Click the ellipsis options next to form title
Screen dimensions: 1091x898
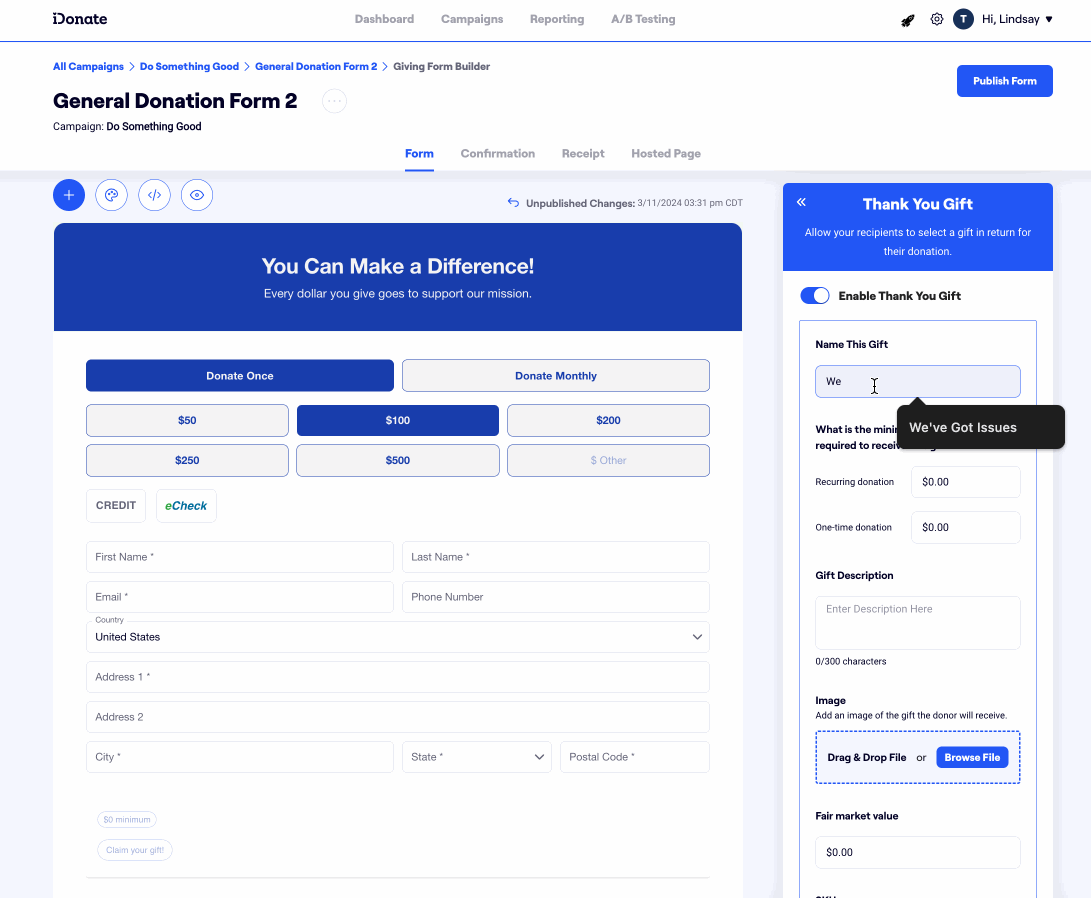[334, 101]
